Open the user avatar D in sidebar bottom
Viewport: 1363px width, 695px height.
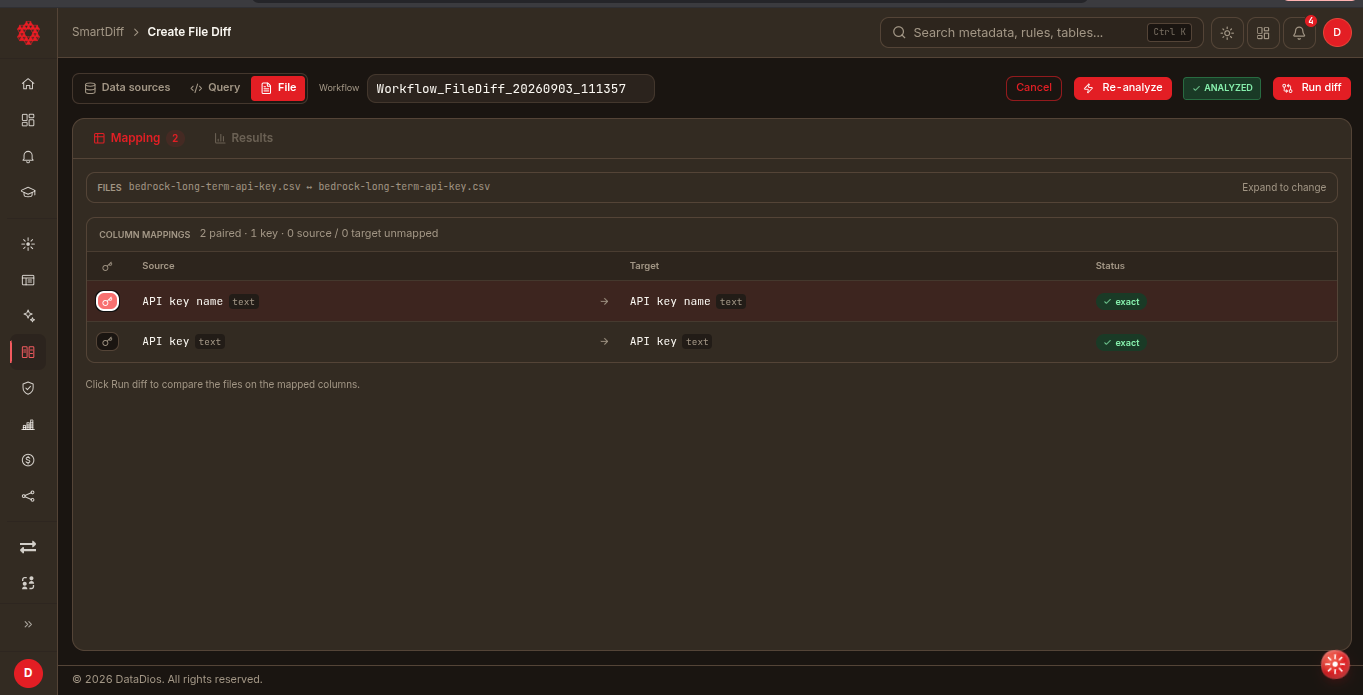coord(28,673)
